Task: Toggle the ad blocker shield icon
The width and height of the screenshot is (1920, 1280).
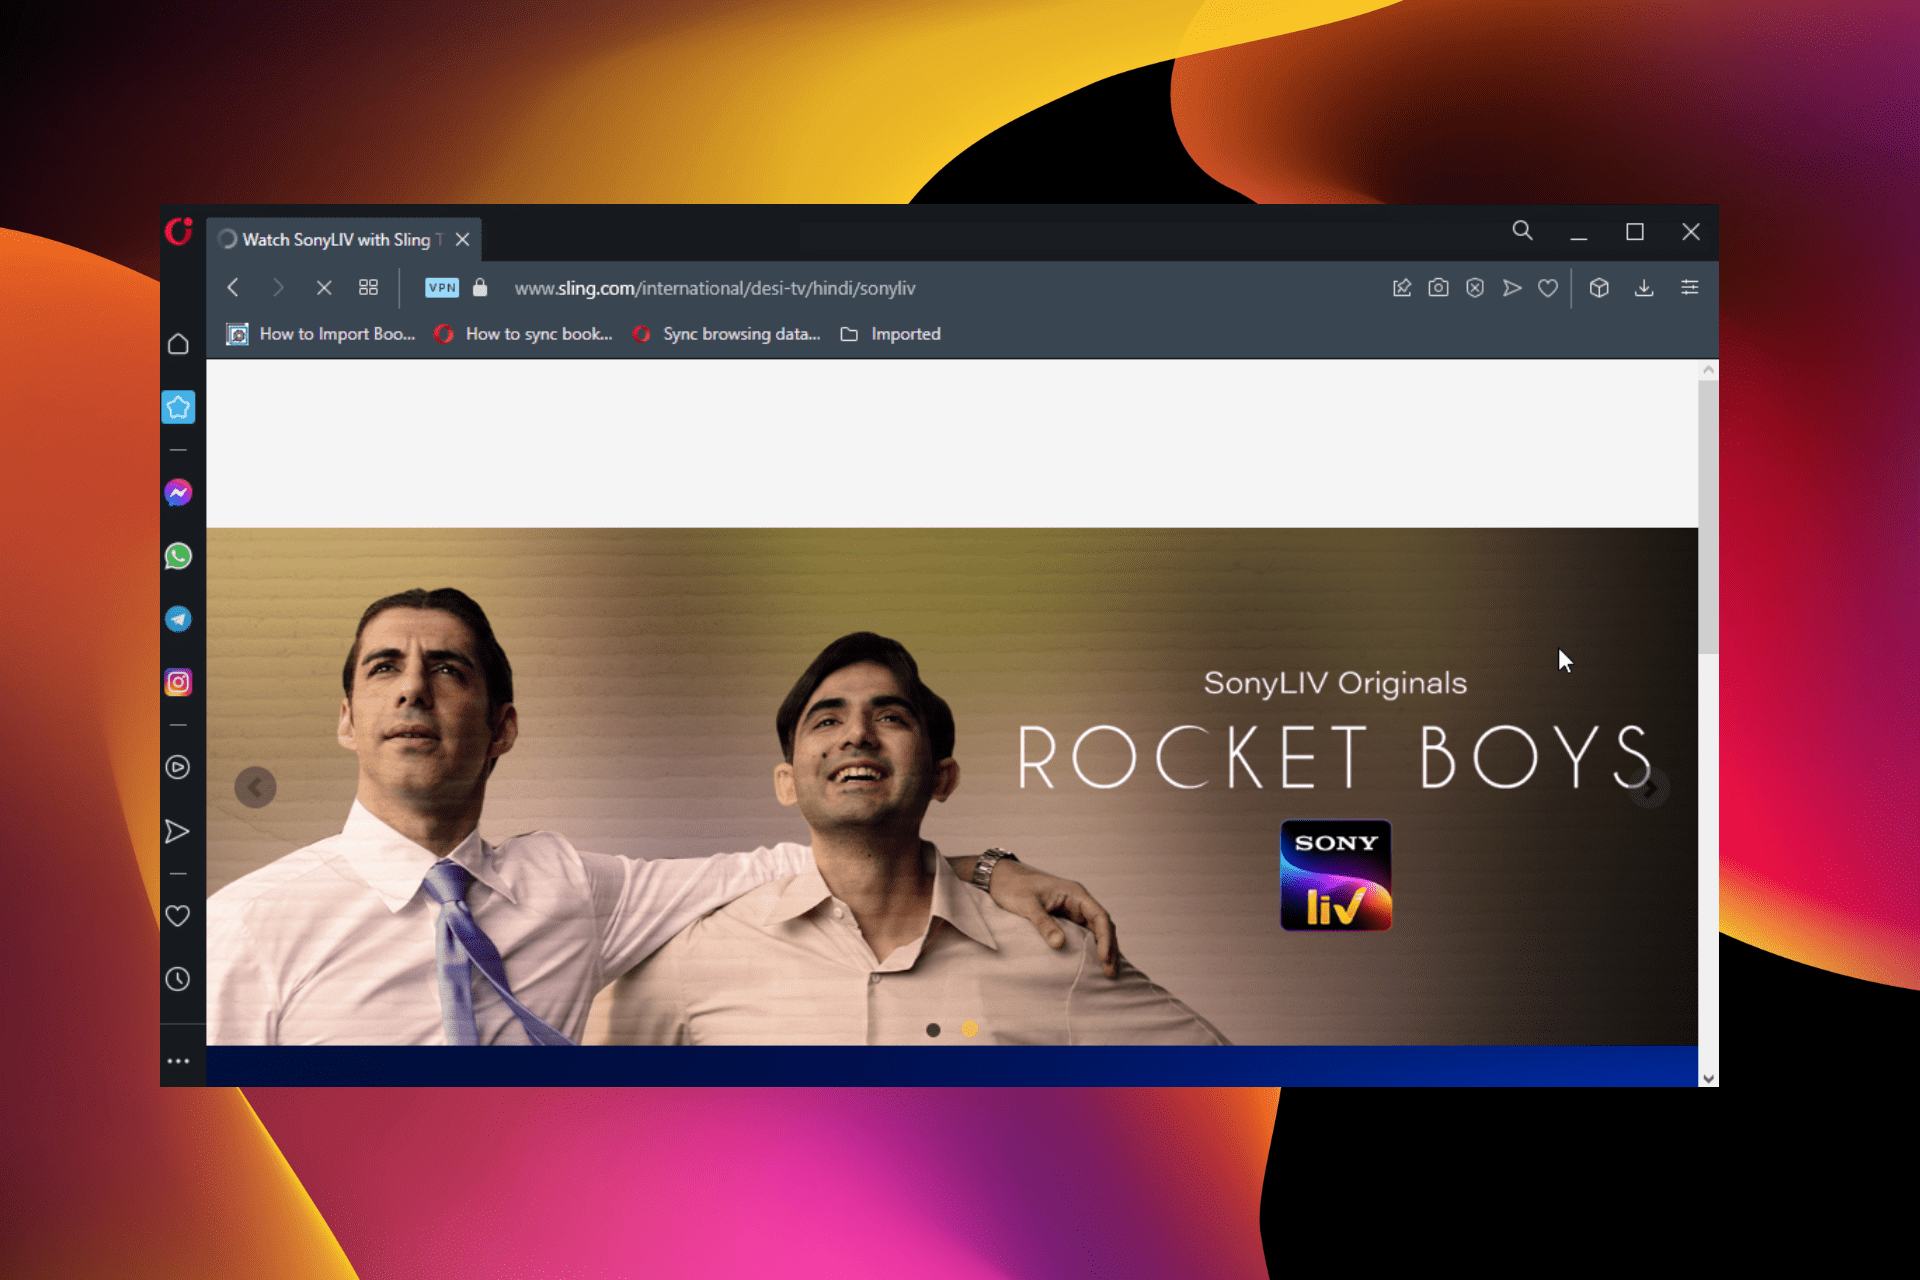Action: tap(1475, 288)
